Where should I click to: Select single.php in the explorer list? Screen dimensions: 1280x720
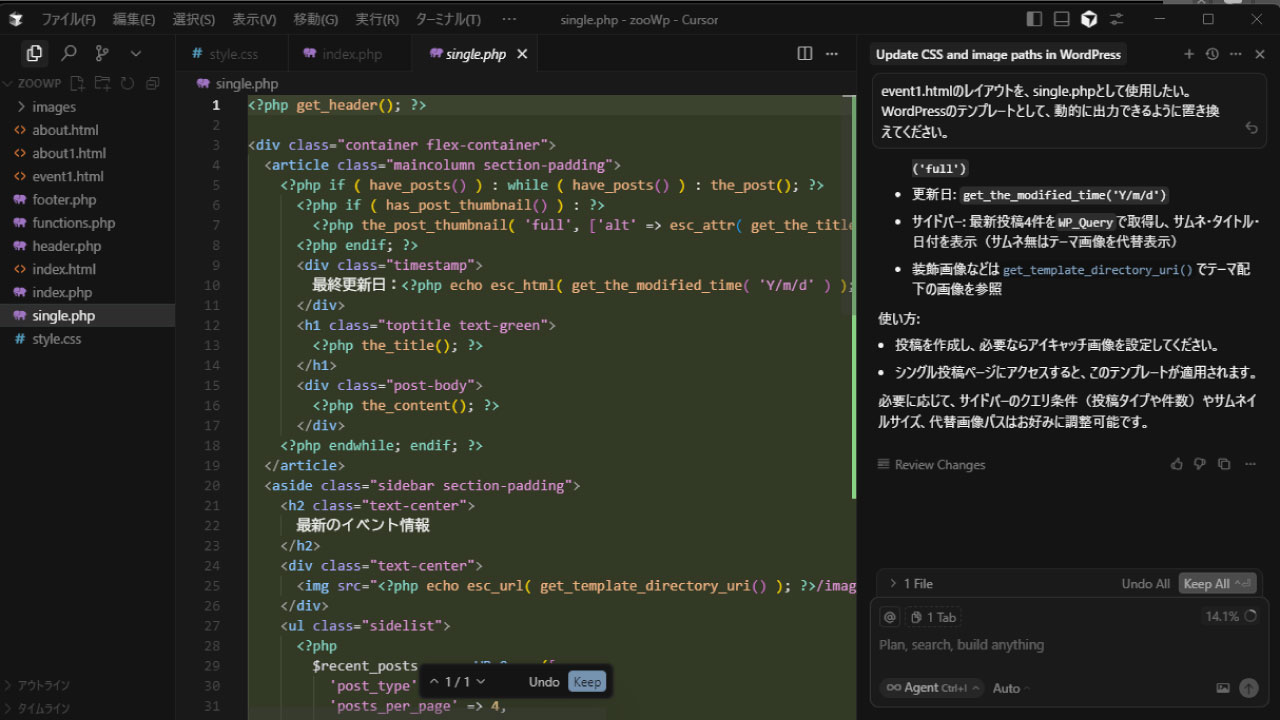pyautogui.click(x=87, y=315)
